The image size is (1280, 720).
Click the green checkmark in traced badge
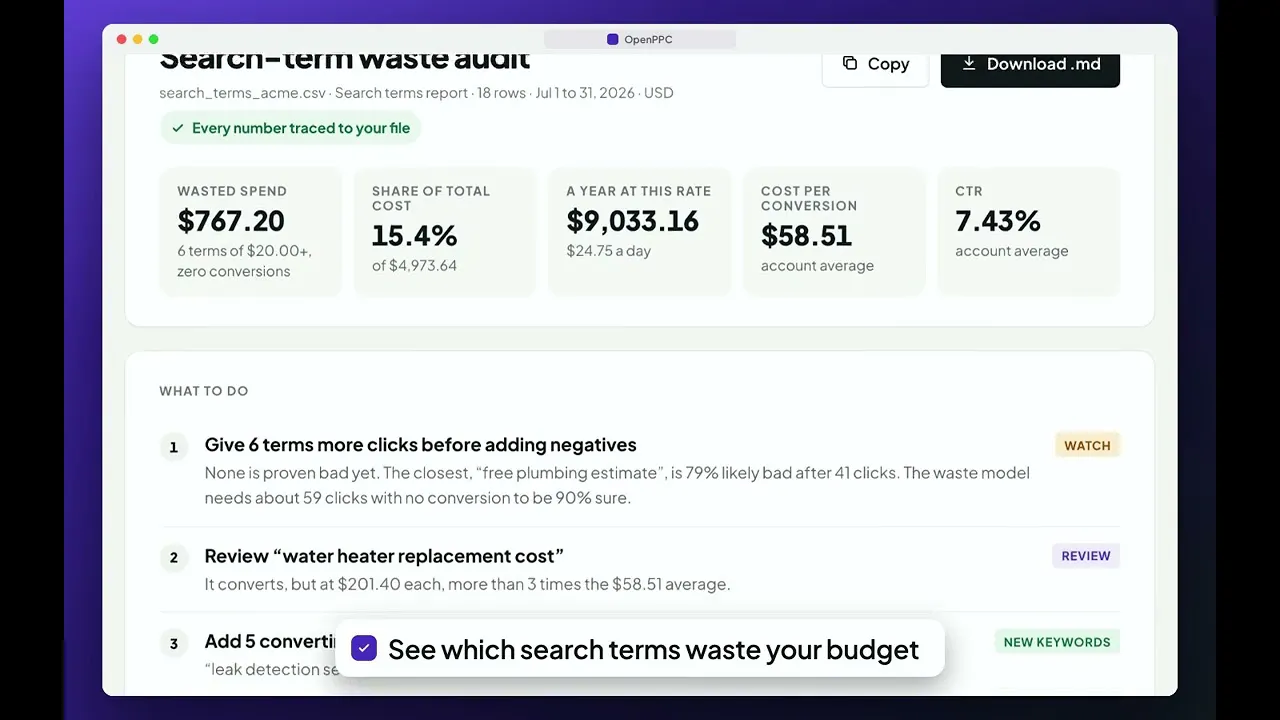pyautogui.click(x=178, y=128)
